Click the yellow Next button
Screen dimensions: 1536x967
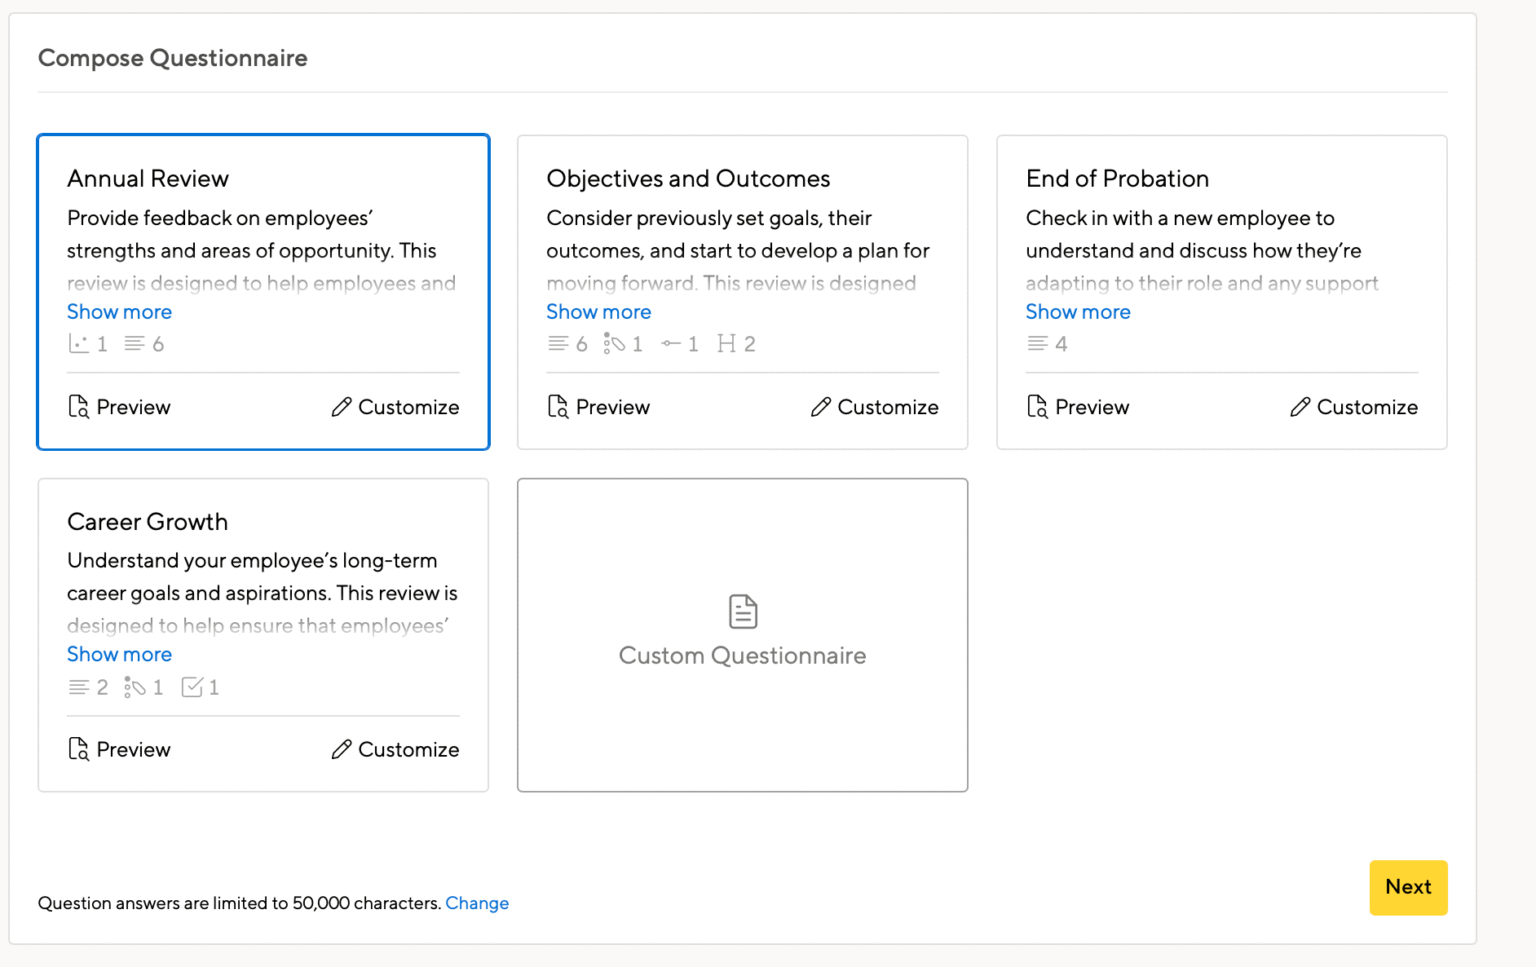tap(1408, 887)
